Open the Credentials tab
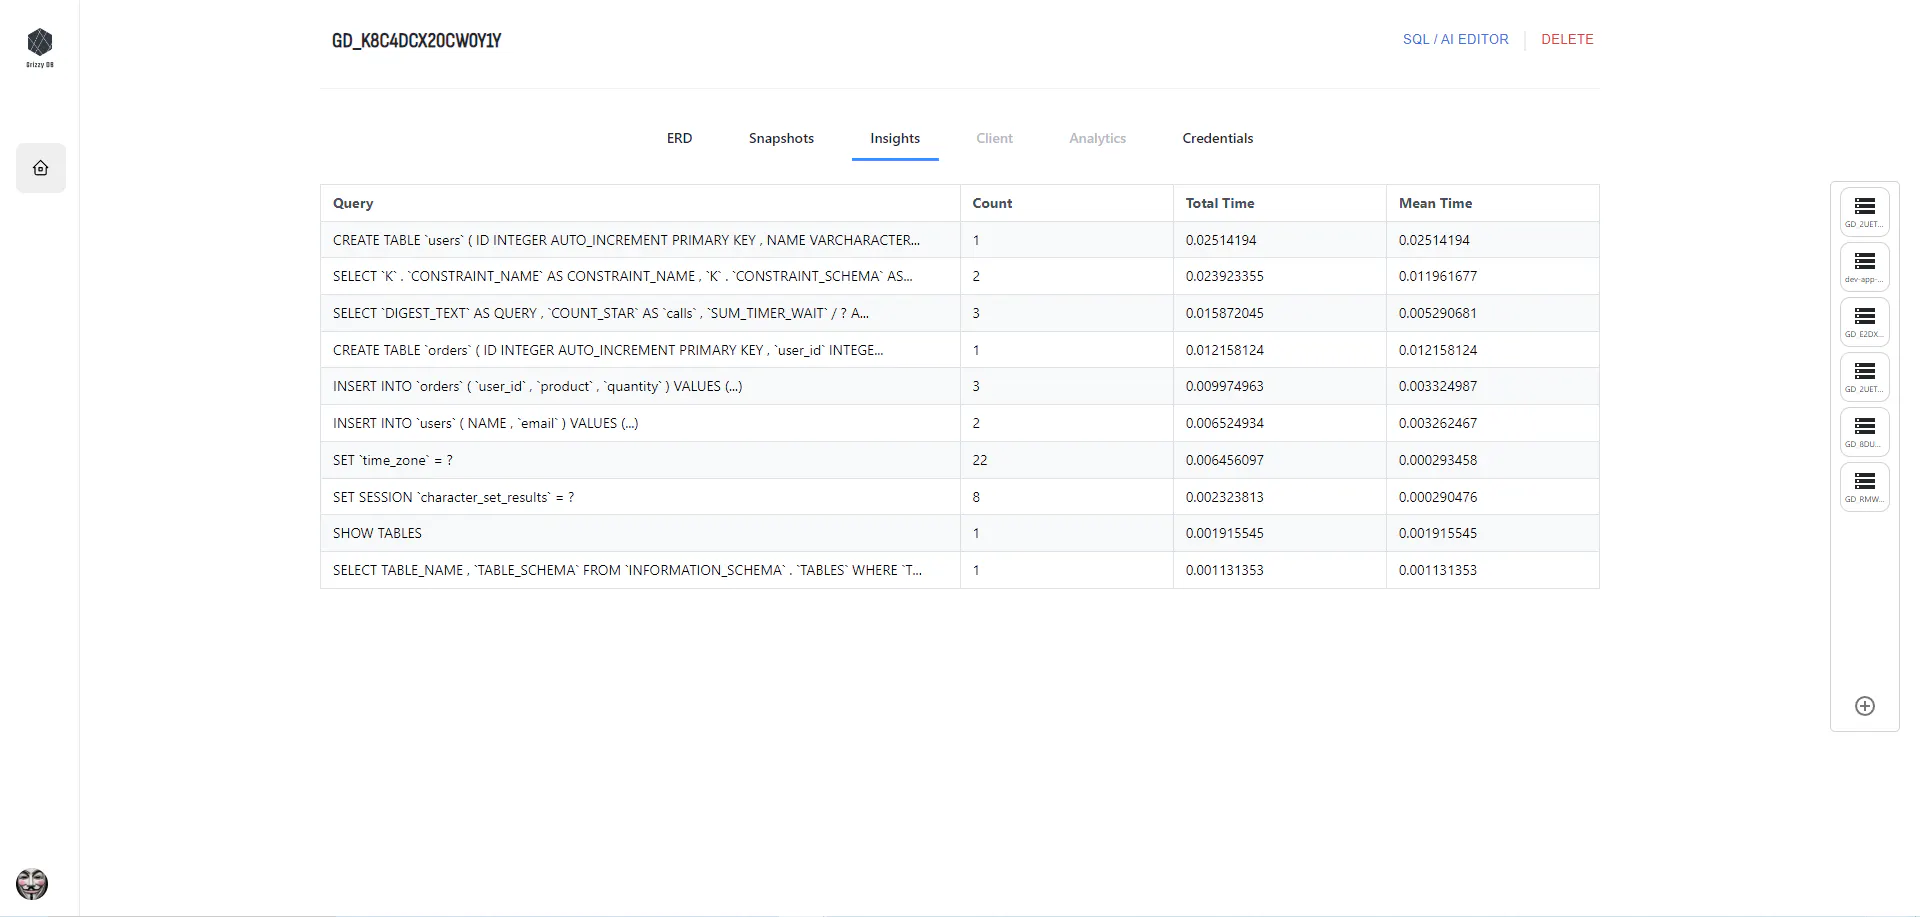1920x917 pixels. coord(1217,138)
